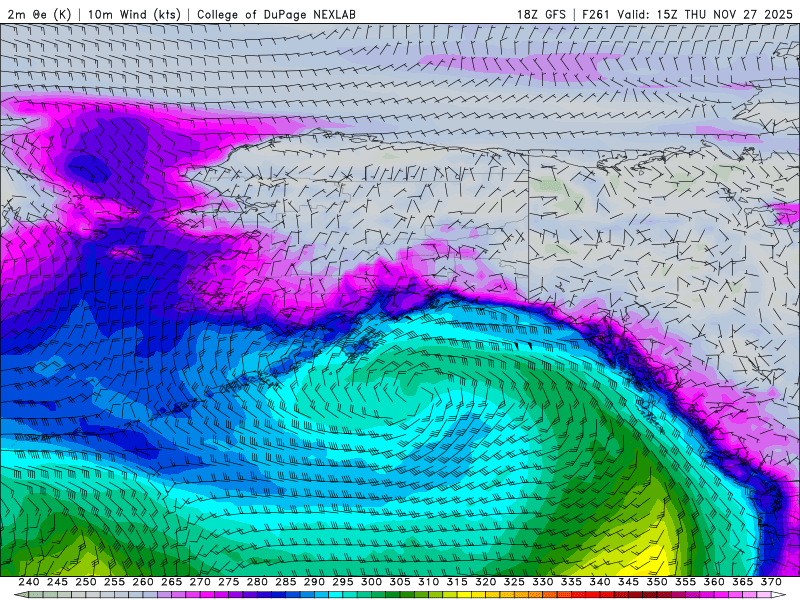Click the 310 color scale label
The height and width of the screenshot is (600, 800).
pyautogui.click(x=429, y=582)
